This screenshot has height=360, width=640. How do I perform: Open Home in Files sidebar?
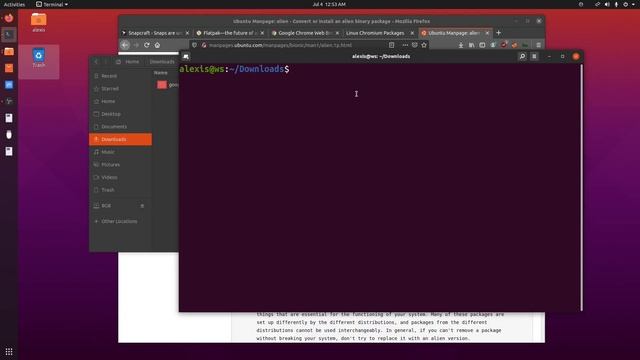tap(120, 101)
